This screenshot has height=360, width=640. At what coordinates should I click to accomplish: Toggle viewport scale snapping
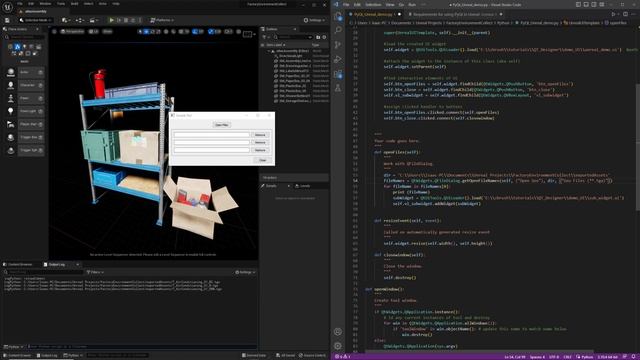coord(211,31)
